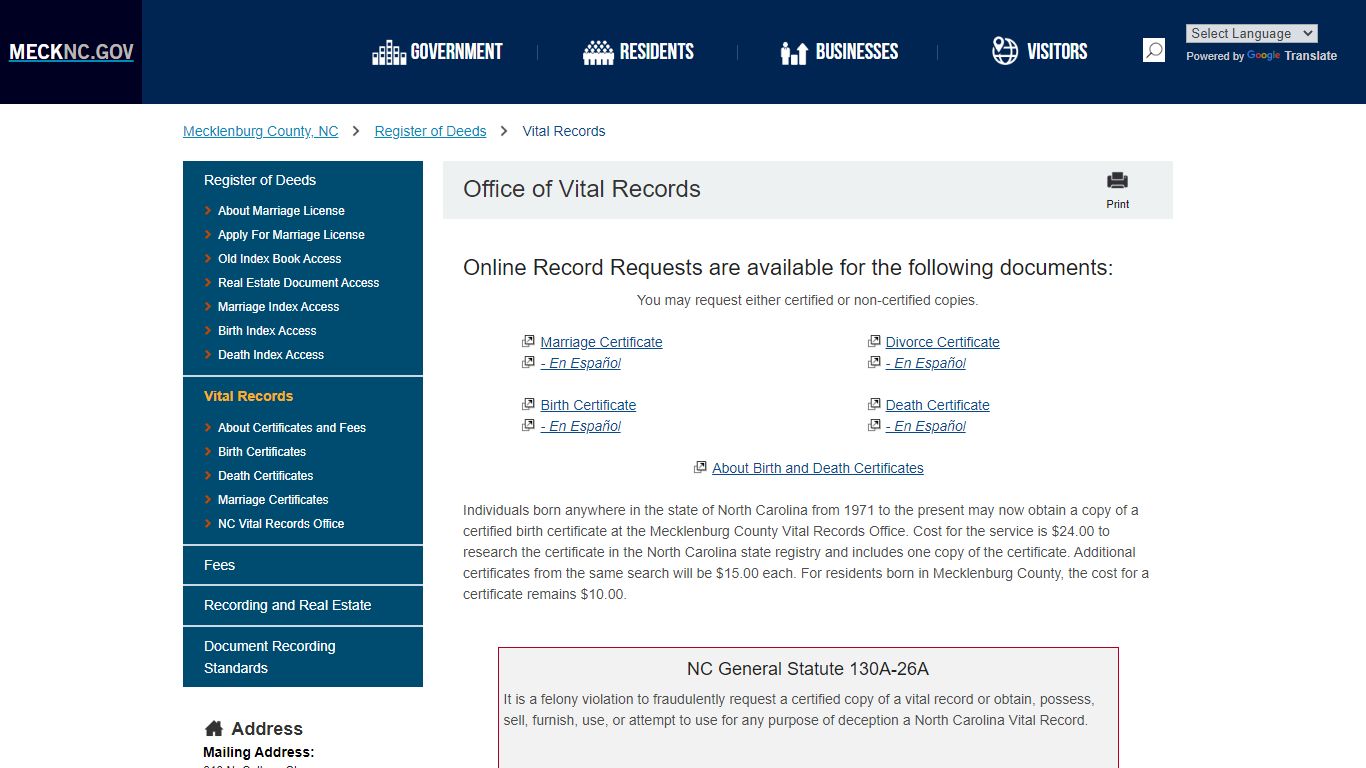Open Marriage Index Access
The width and height of the screenshot is (1366, 768).
point(279,307)
